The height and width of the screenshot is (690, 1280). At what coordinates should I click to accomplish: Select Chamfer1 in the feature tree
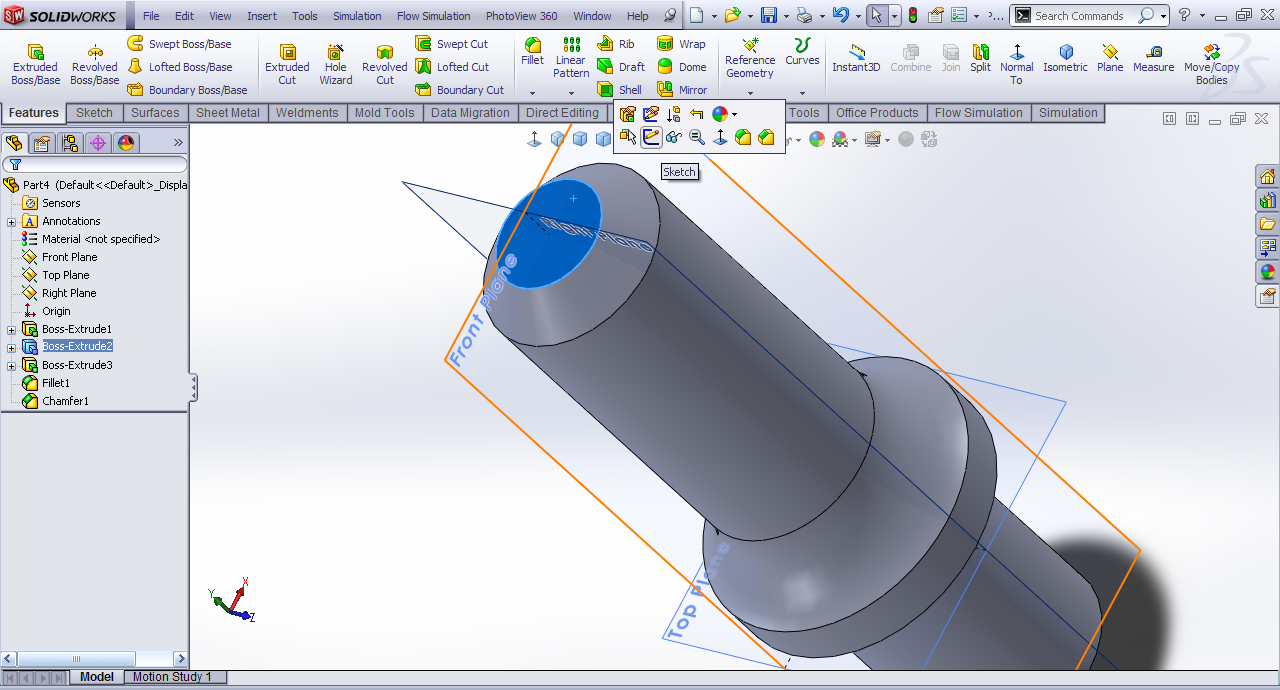(x=65, y=401)
